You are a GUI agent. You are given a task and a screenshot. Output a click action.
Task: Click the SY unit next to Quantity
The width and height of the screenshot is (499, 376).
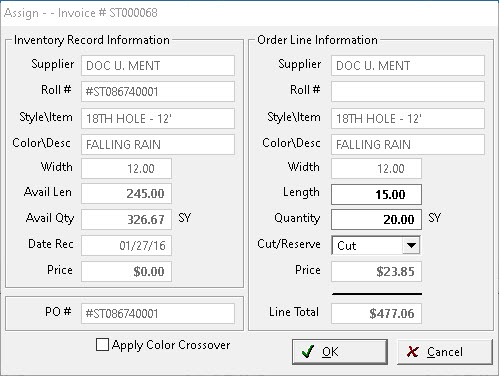pyautogui.click(x=435, y=218)
